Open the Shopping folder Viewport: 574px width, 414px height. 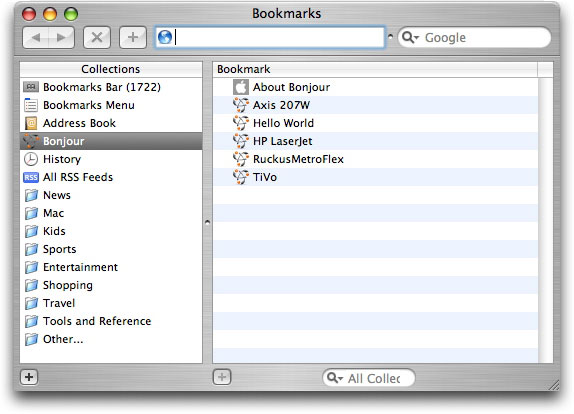(111, 285)
